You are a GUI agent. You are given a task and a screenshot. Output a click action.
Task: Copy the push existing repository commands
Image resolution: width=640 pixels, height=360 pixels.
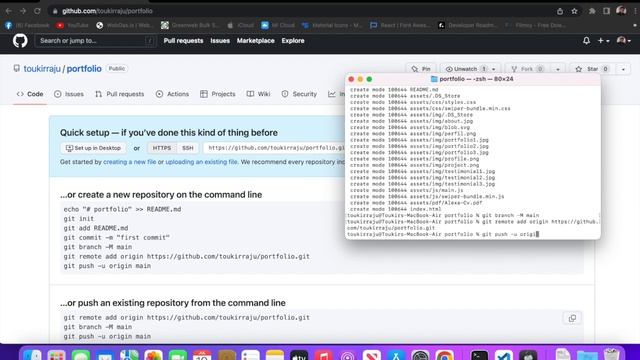(x=572, y=318)
